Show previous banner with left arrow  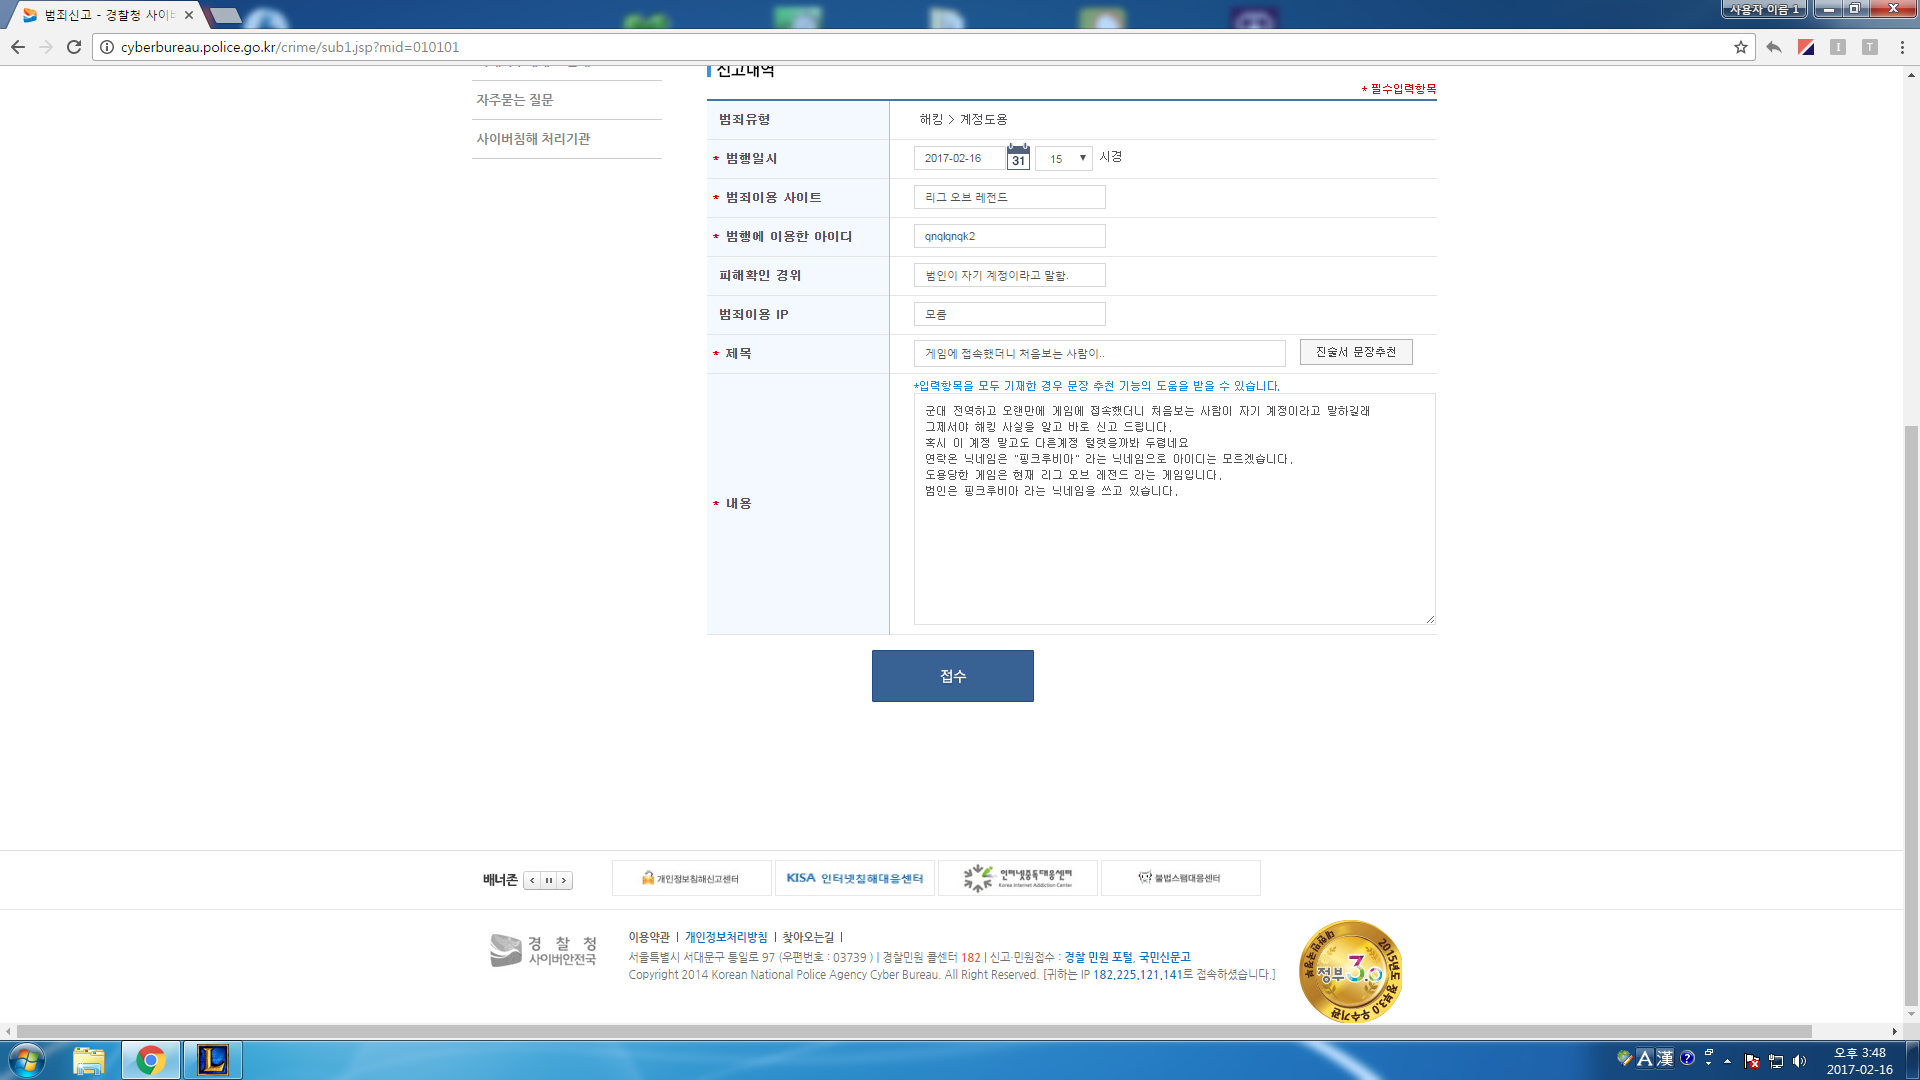(532, 880)
